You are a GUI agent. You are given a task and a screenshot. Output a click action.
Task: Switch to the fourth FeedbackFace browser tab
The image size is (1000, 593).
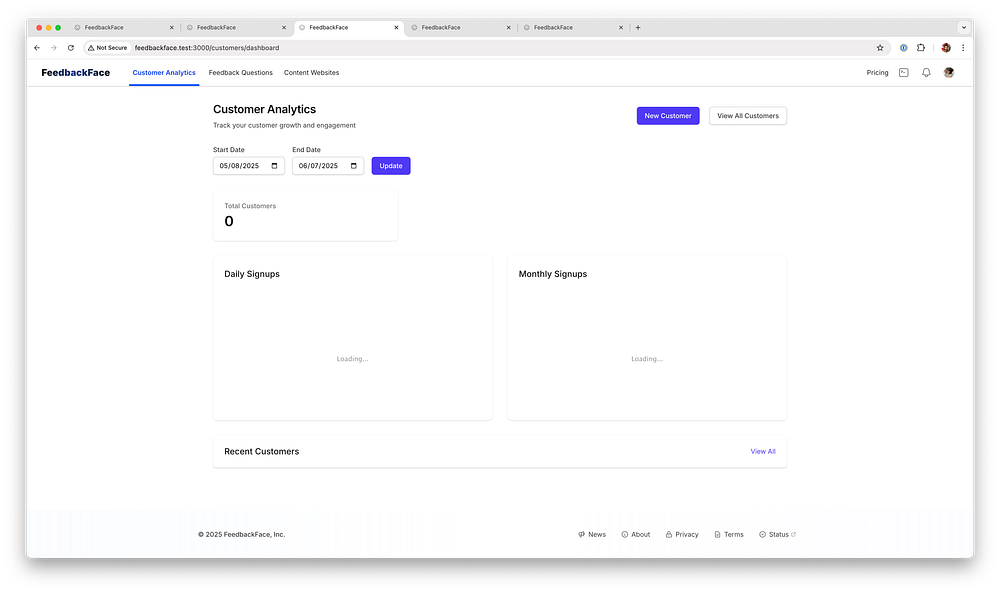click(458, 27)
